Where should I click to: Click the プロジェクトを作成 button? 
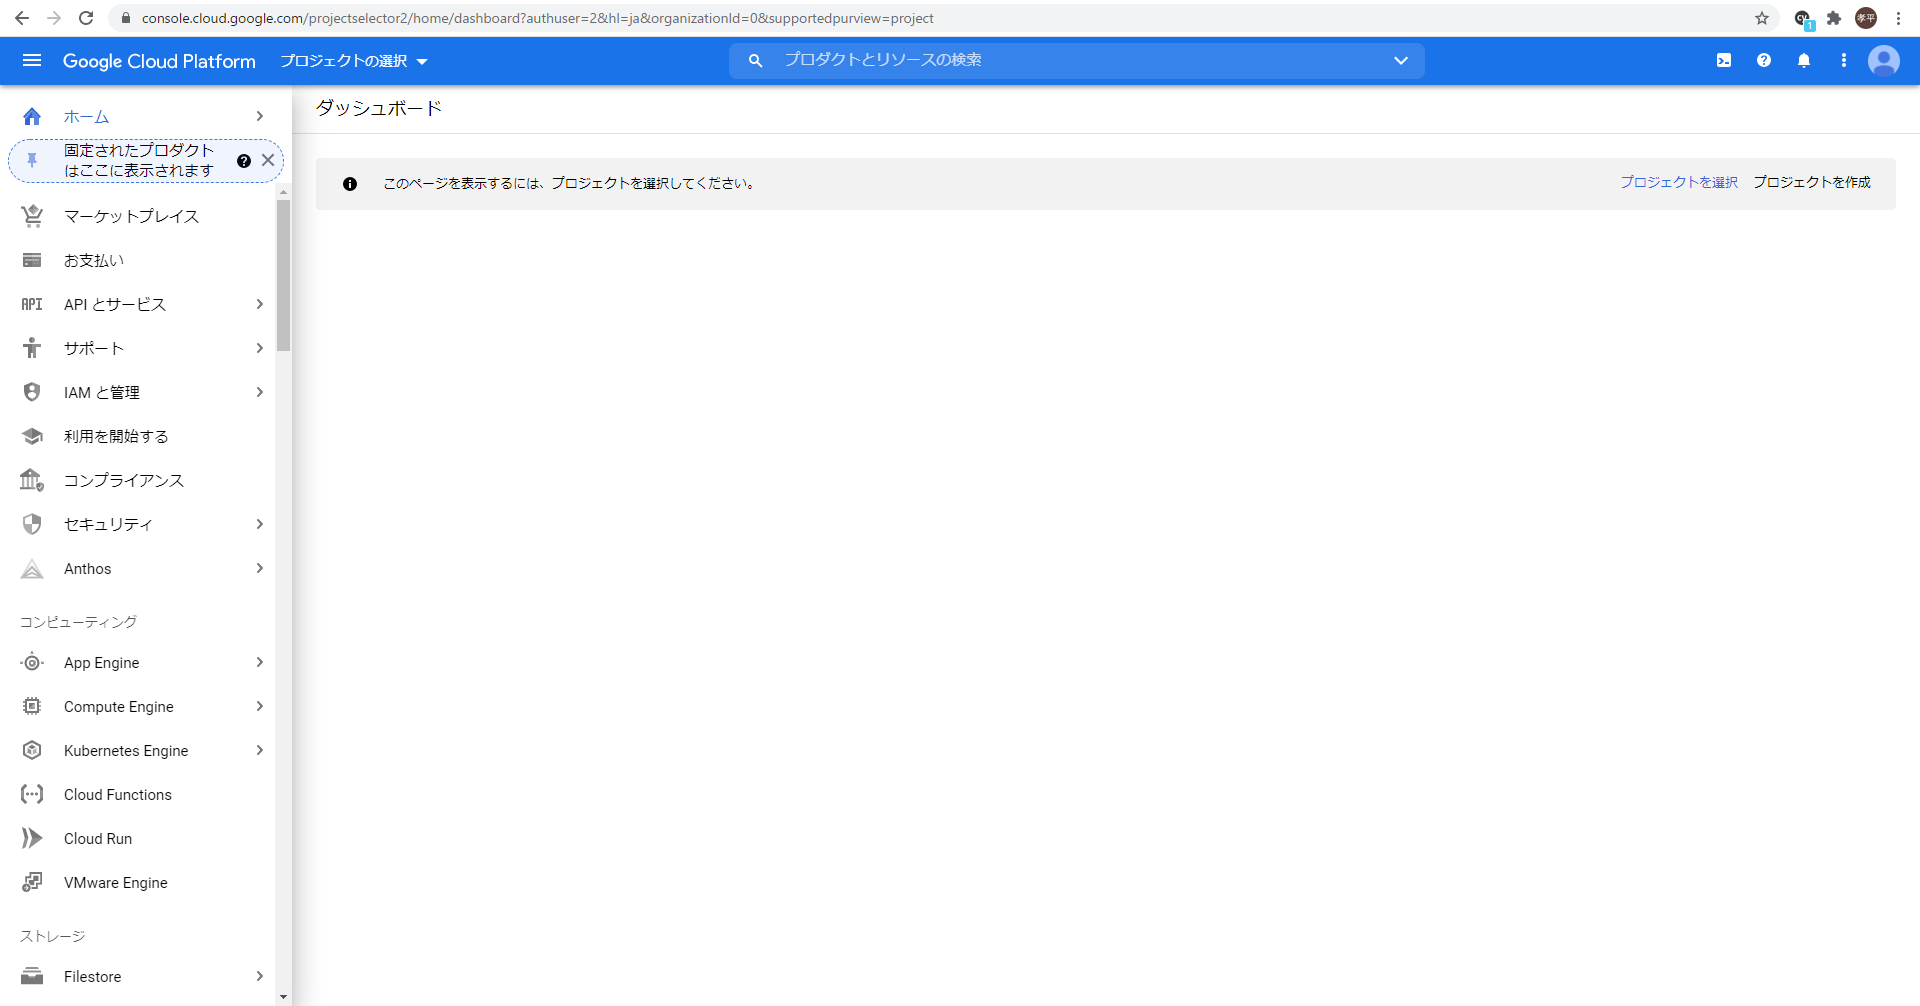coord(1812,182)
